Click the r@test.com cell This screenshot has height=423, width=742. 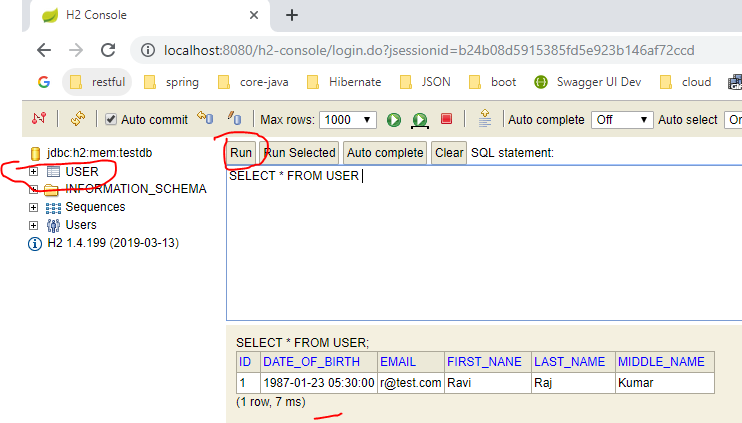tap(410, 383)
